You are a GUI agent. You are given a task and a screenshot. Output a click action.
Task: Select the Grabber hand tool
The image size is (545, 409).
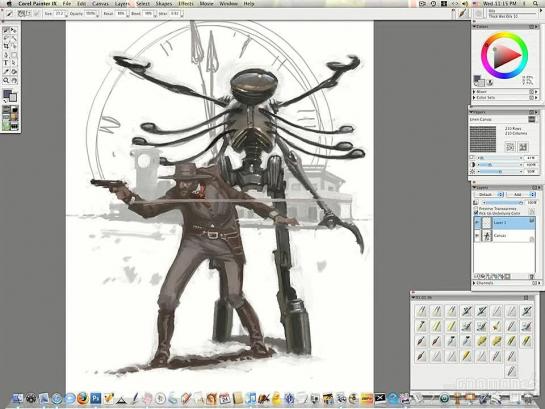click(14, 80)
